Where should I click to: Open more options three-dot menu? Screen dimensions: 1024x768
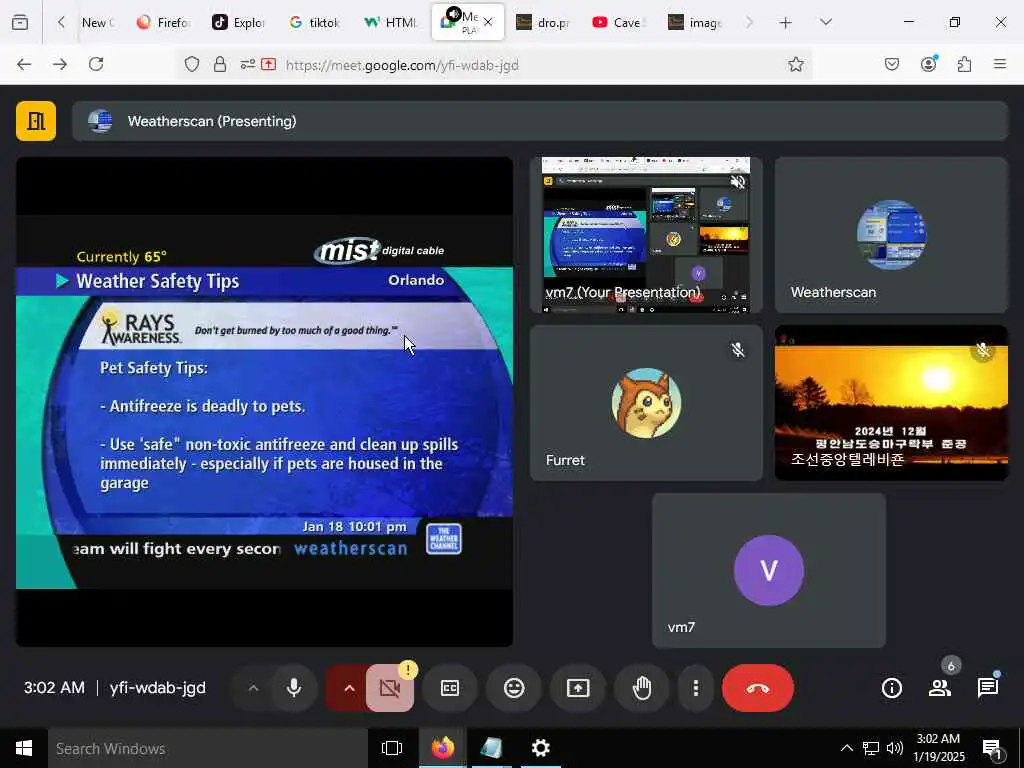point(696,688)
